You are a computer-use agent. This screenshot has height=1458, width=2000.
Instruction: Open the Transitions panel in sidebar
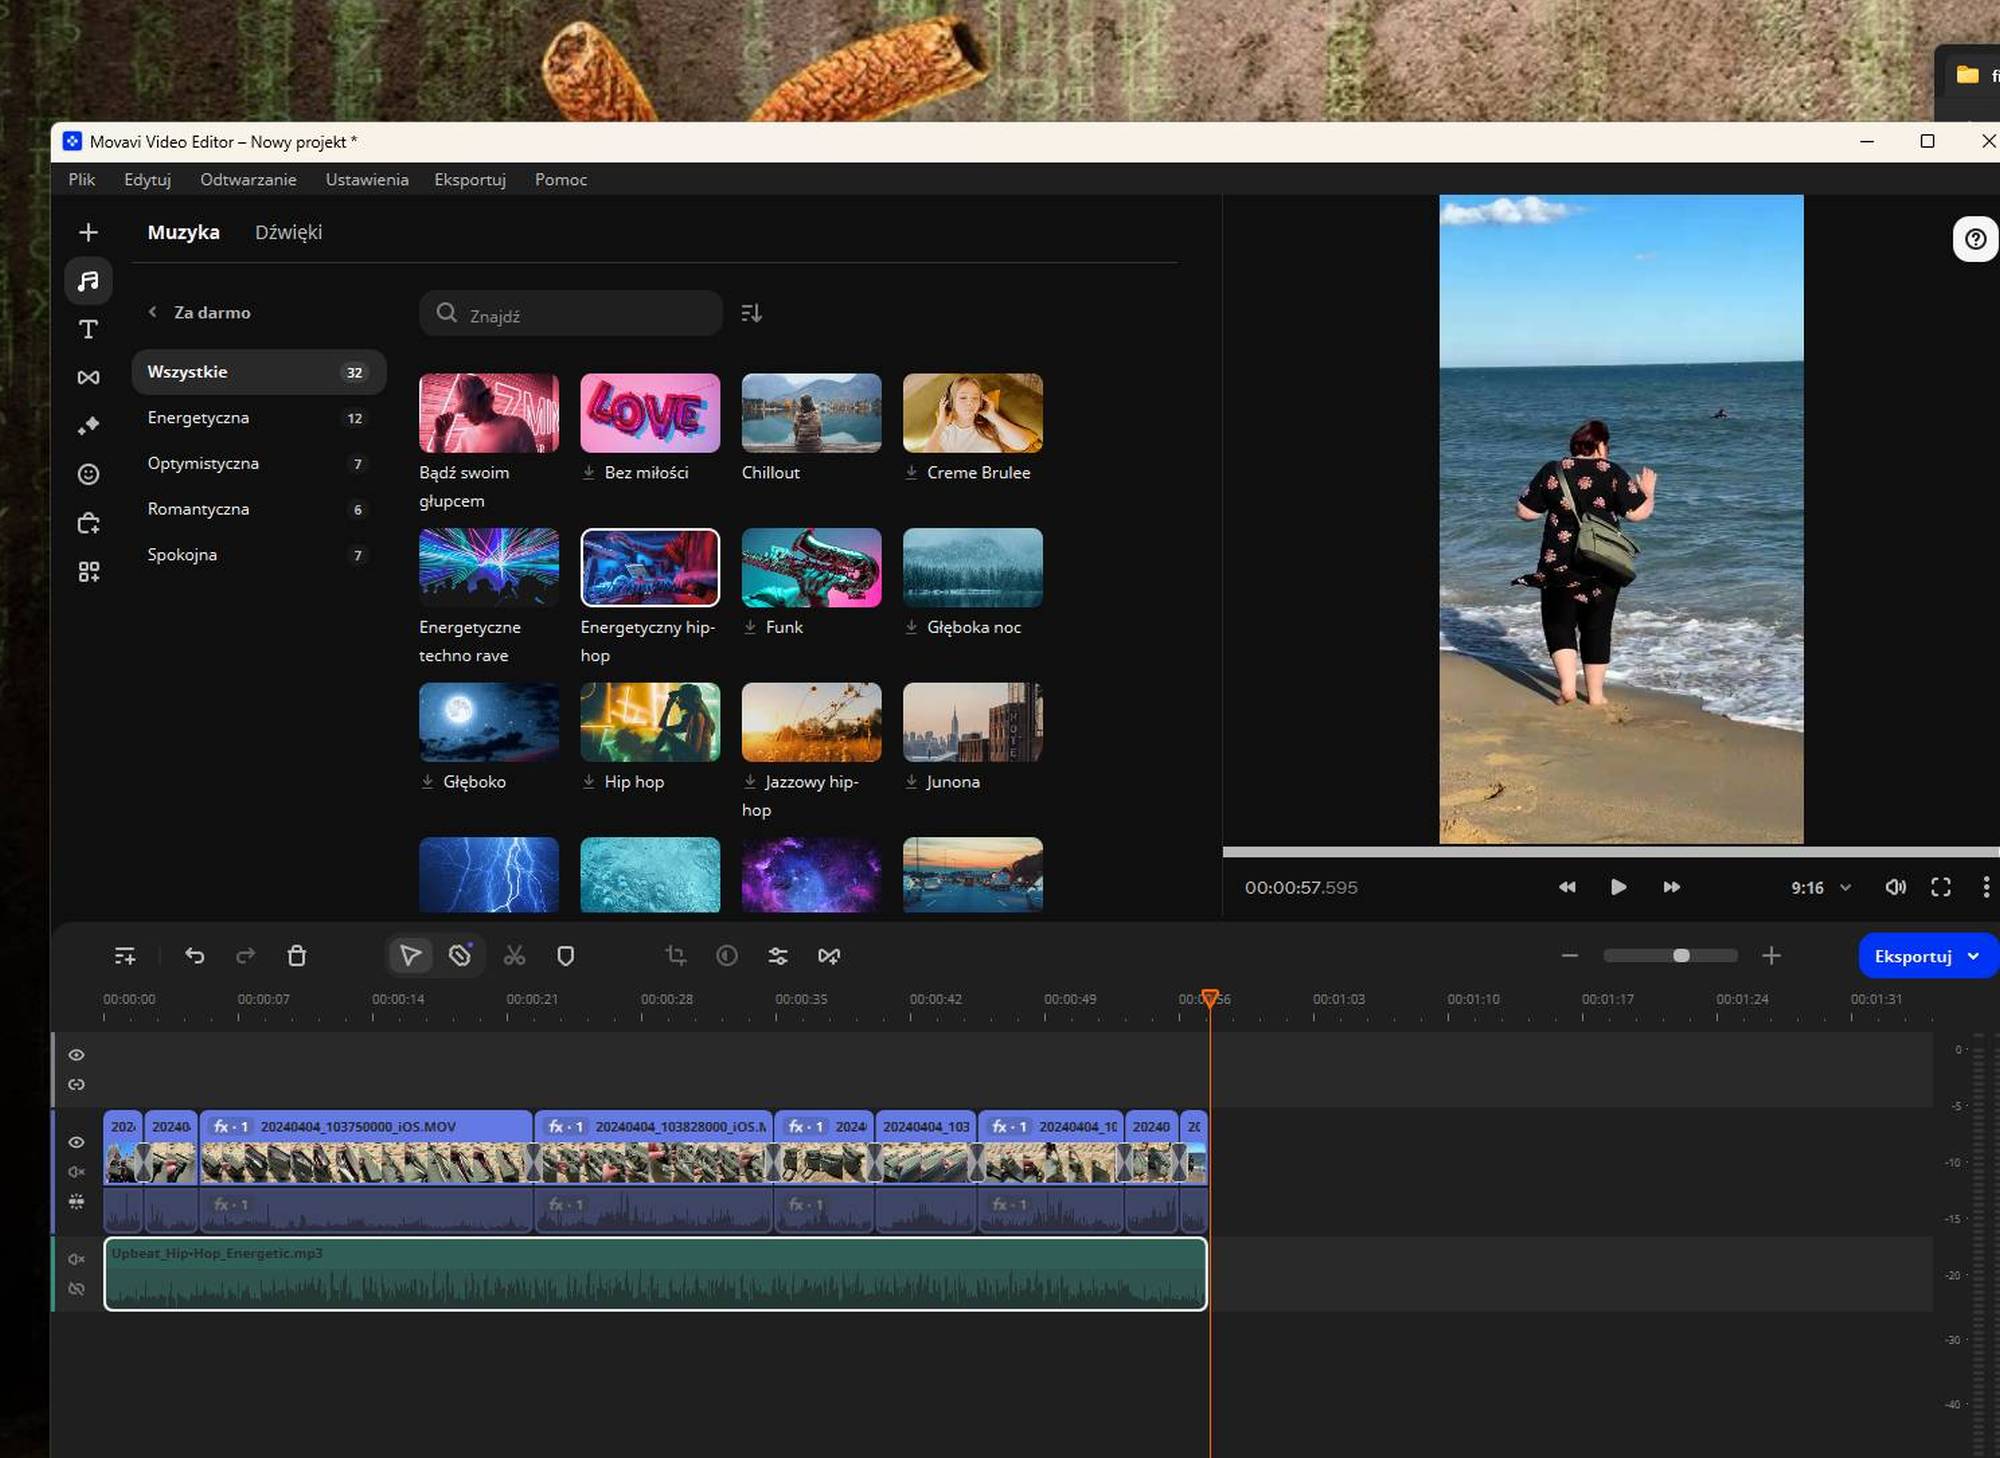[88, 377]
